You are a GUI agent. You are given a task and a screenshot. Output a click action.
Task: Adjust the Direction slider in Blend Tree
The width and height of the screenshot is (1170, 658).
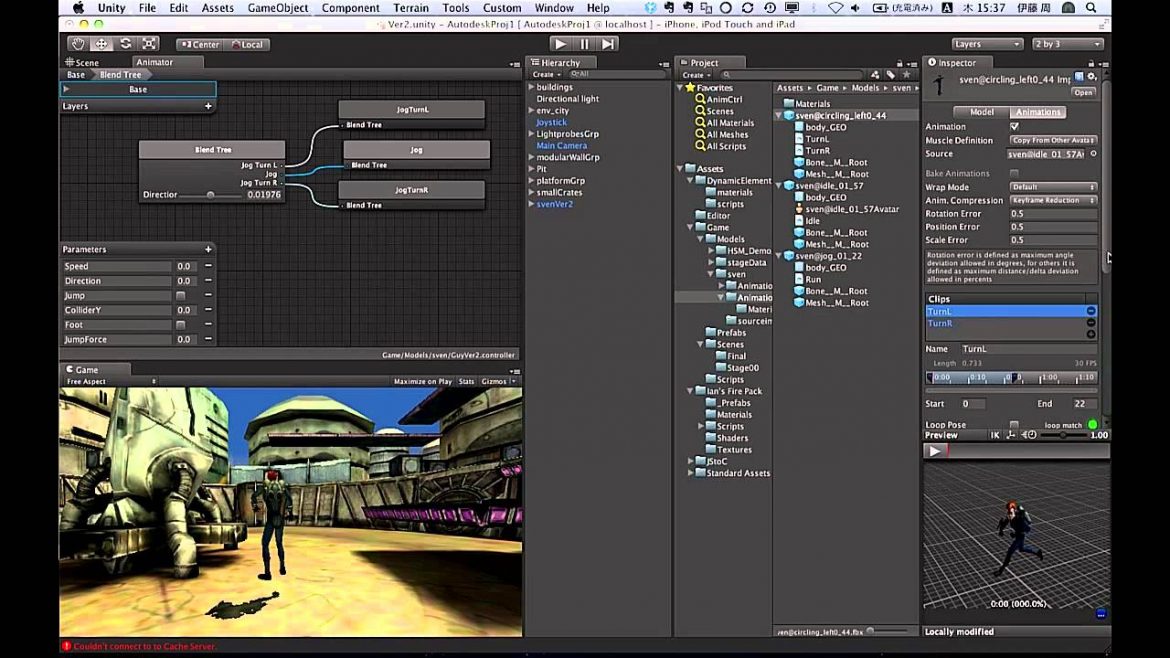coord(211,195)
